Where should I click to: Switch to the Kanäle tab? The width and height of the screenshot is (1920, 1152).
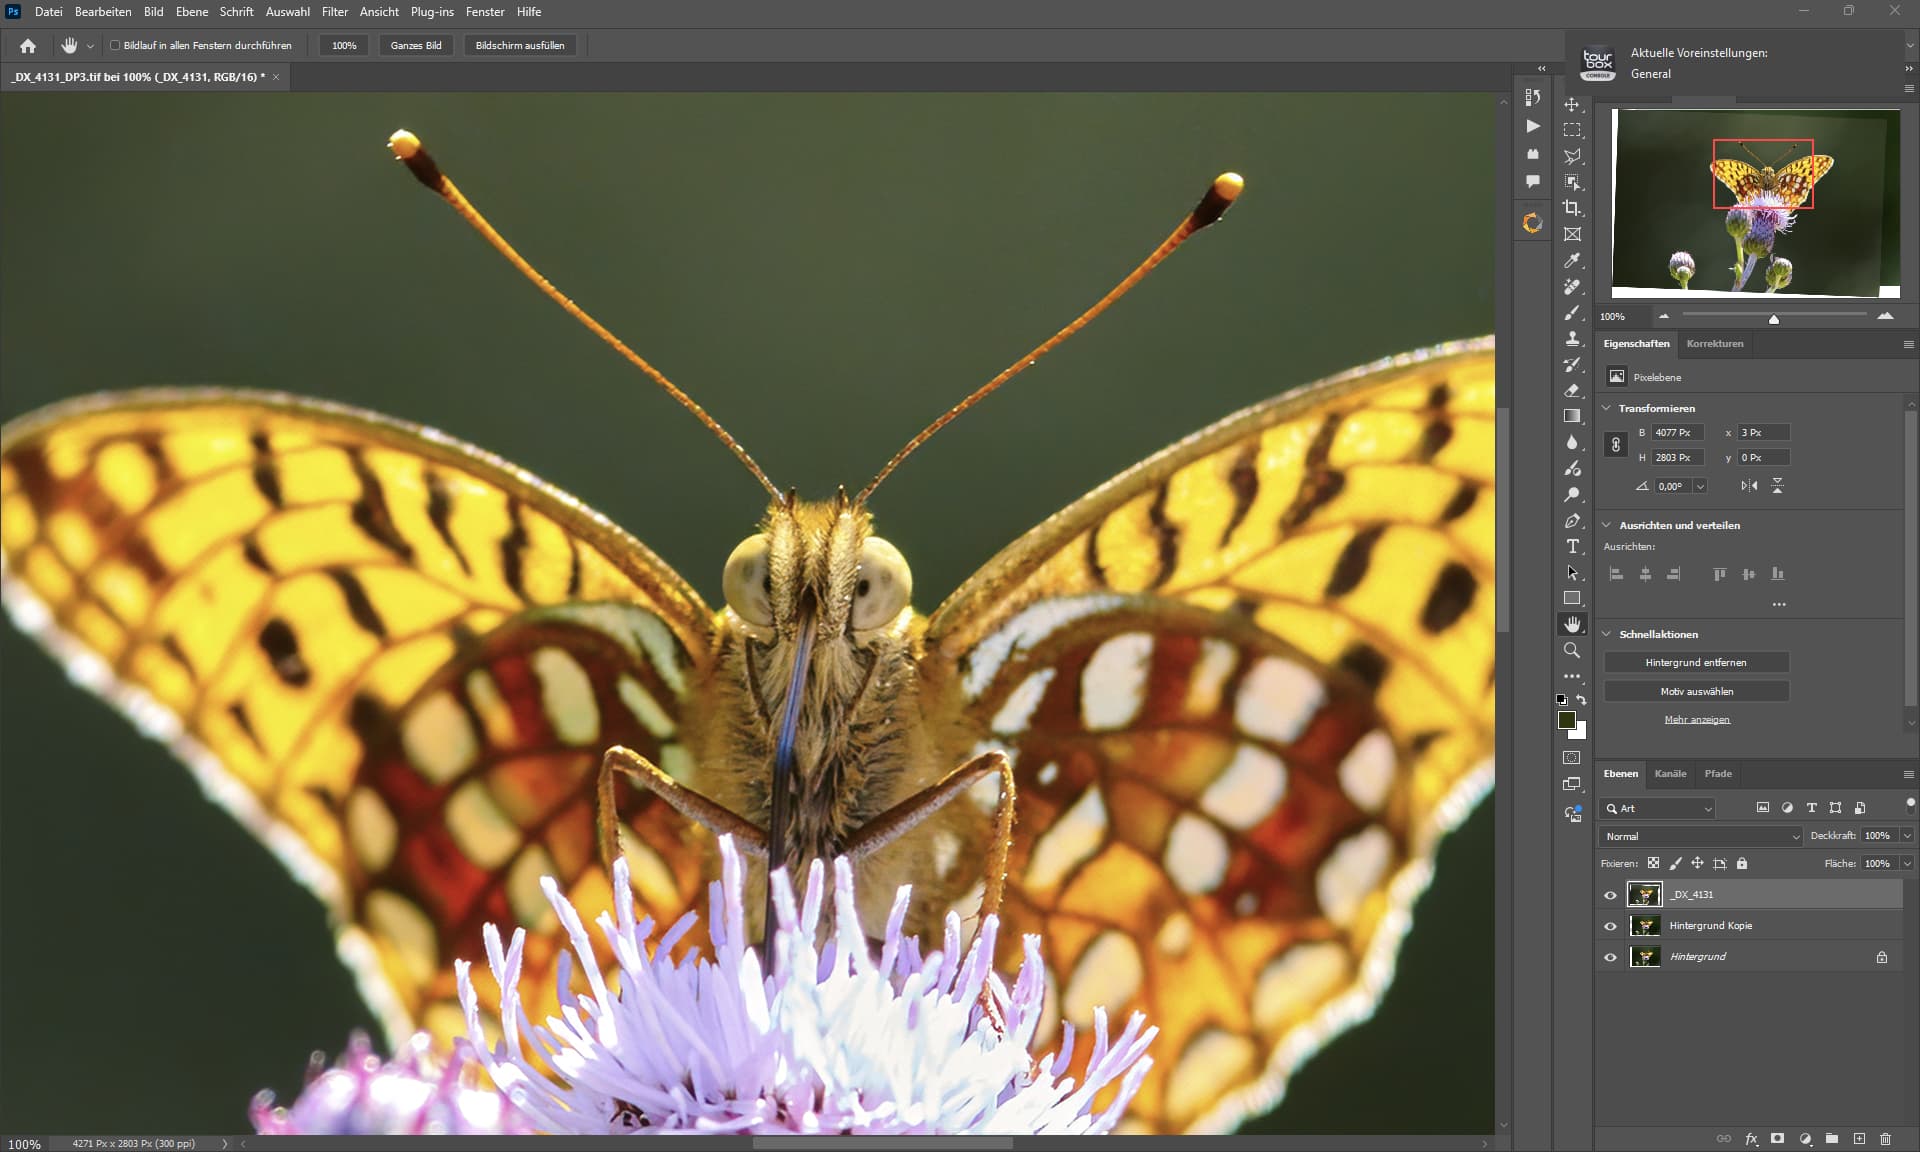(1670, 773)
